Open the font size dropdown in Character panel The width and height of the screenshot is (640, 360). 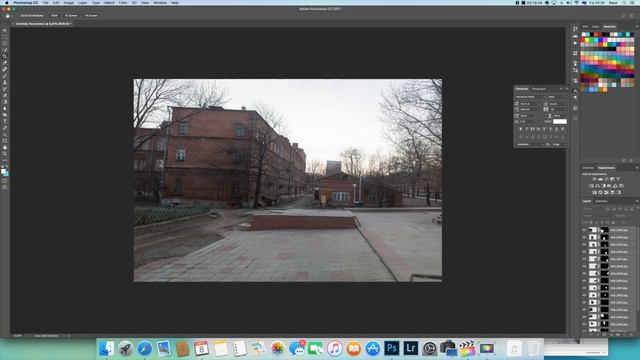click(530, 104)
